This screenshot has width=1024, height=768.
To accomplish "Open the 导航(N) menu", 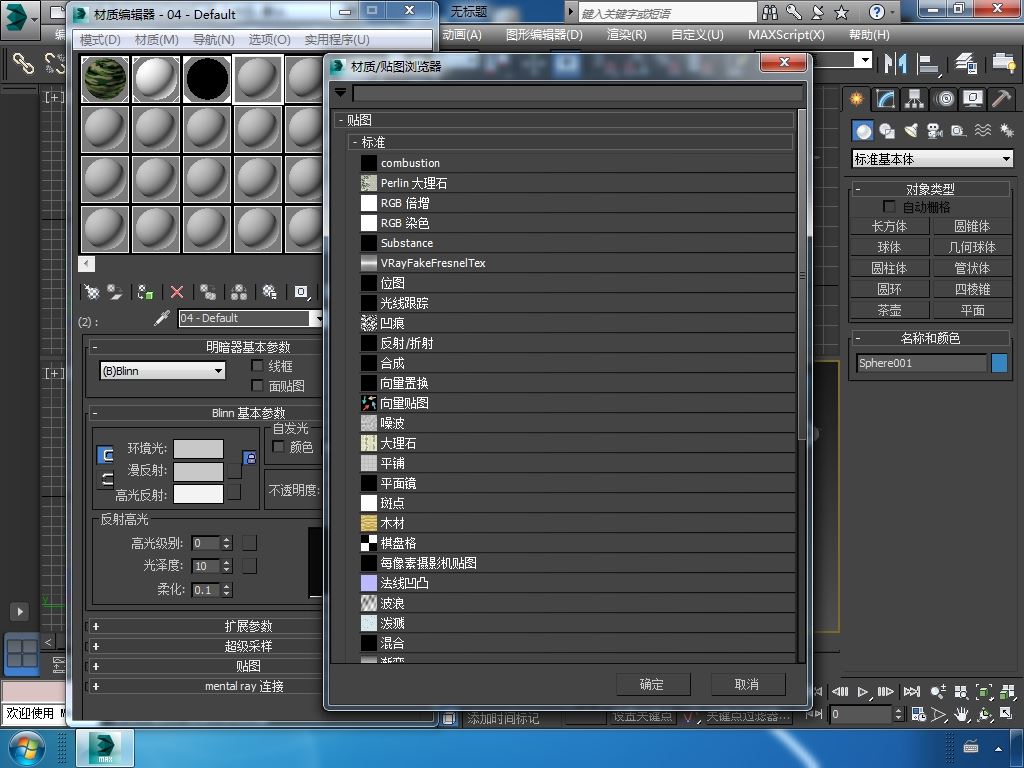I will [214, 40].
